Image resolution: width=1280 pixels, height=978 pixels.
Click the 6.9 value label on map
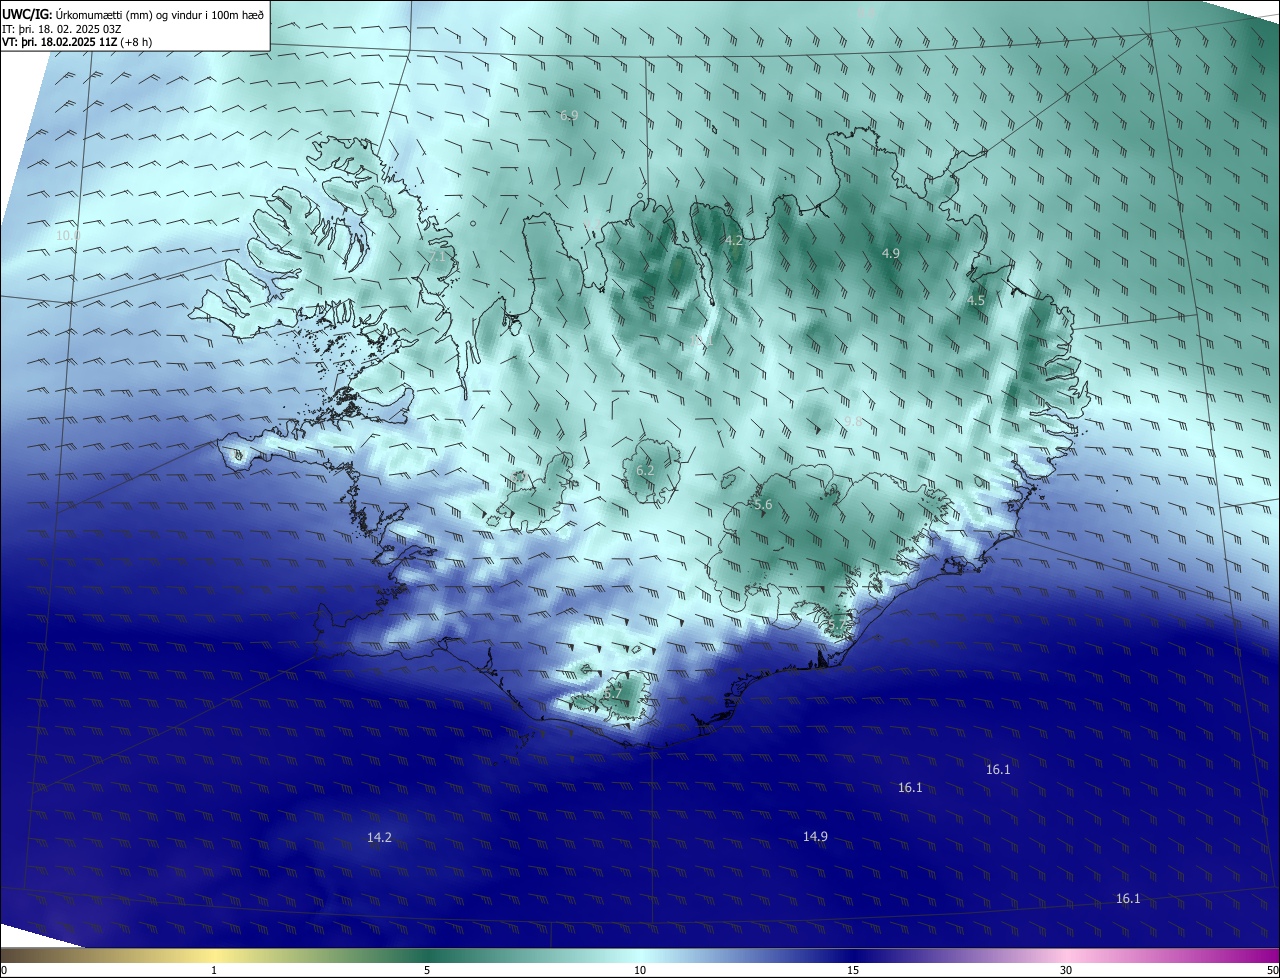(x=569, y=116)
